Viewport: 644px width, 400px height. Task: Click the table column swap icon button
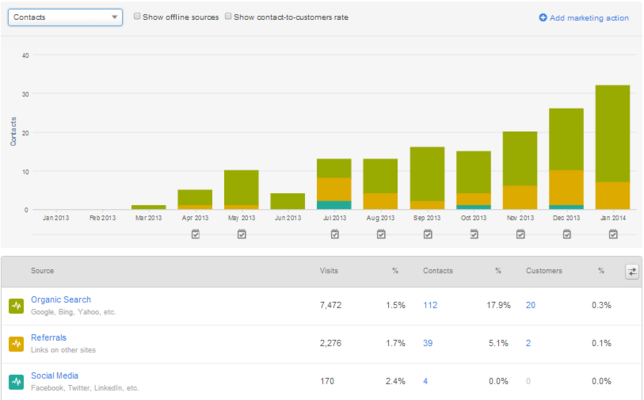click(632, 271)
